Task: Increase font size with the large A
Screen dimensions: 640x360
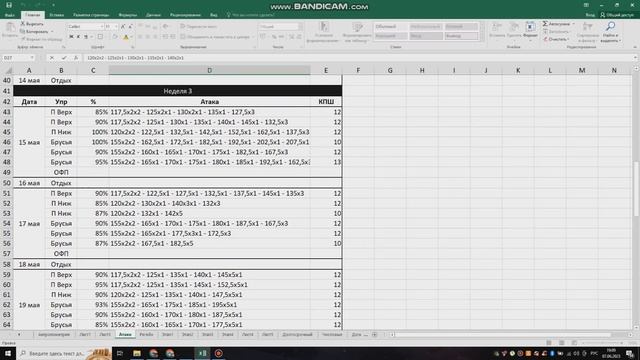Action: pyautogui.click(x=123, y=27)
